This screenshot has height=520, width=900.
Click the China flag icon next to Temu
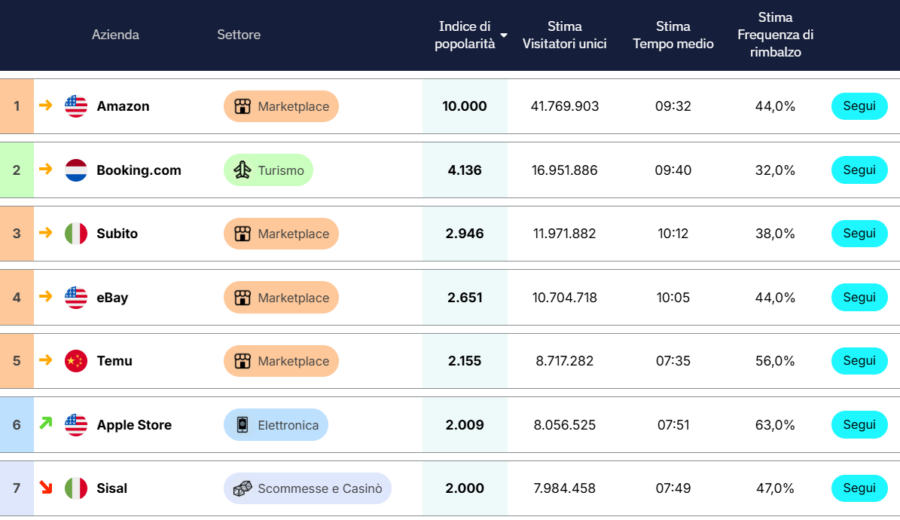pos(76,361)
